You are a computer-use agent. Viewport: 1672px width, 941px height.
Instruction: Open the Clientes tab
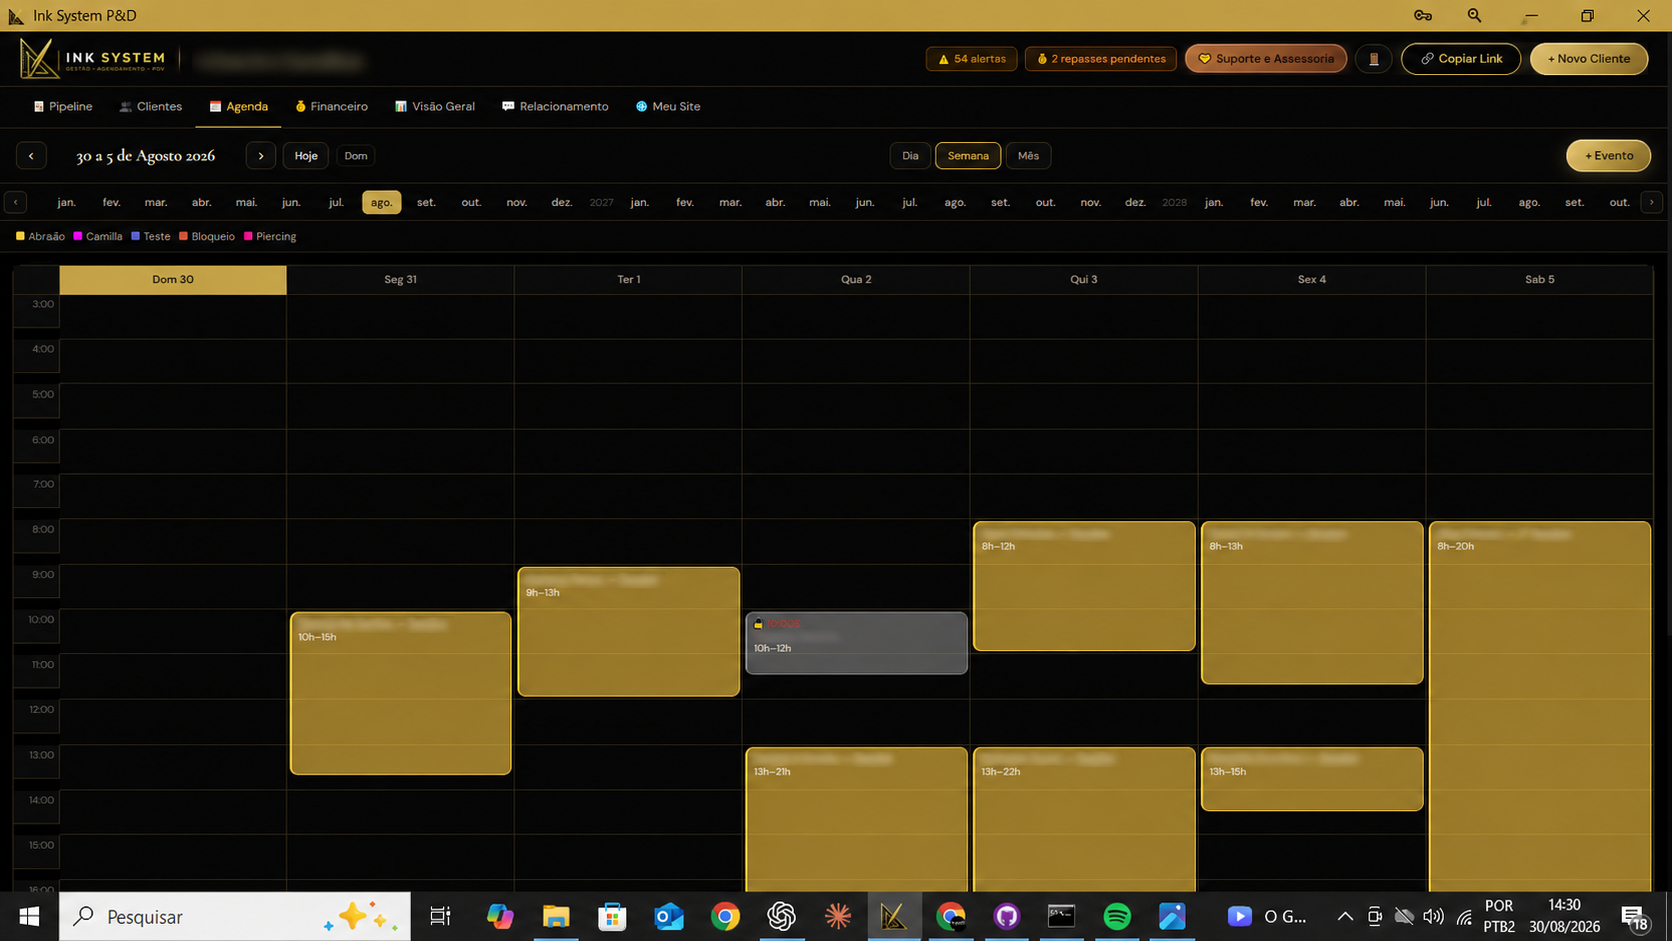pyautogui.click(x=151, y=107)
